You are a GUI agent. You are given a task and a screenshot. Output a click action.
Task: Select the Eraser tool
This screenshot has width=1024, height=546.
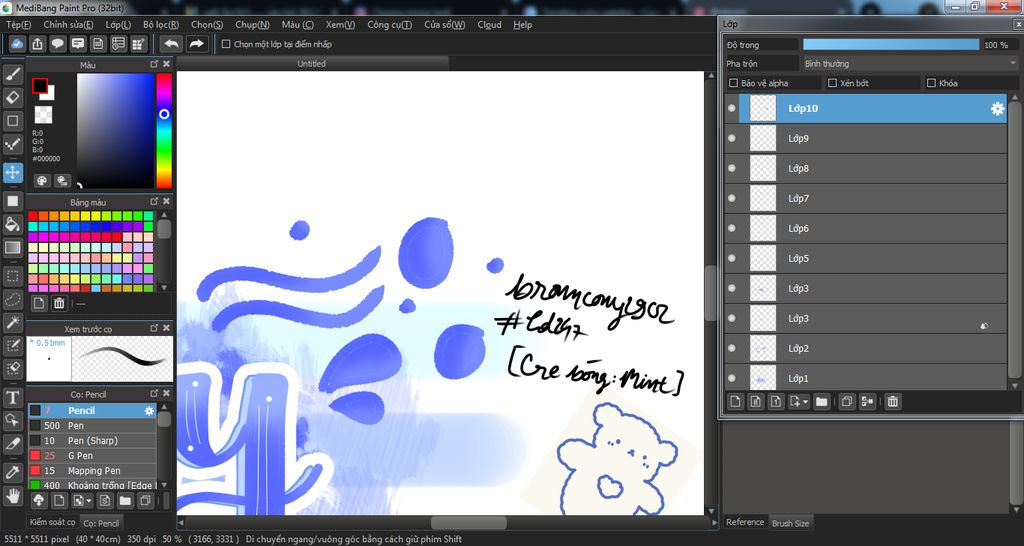[x=12, y=97]
